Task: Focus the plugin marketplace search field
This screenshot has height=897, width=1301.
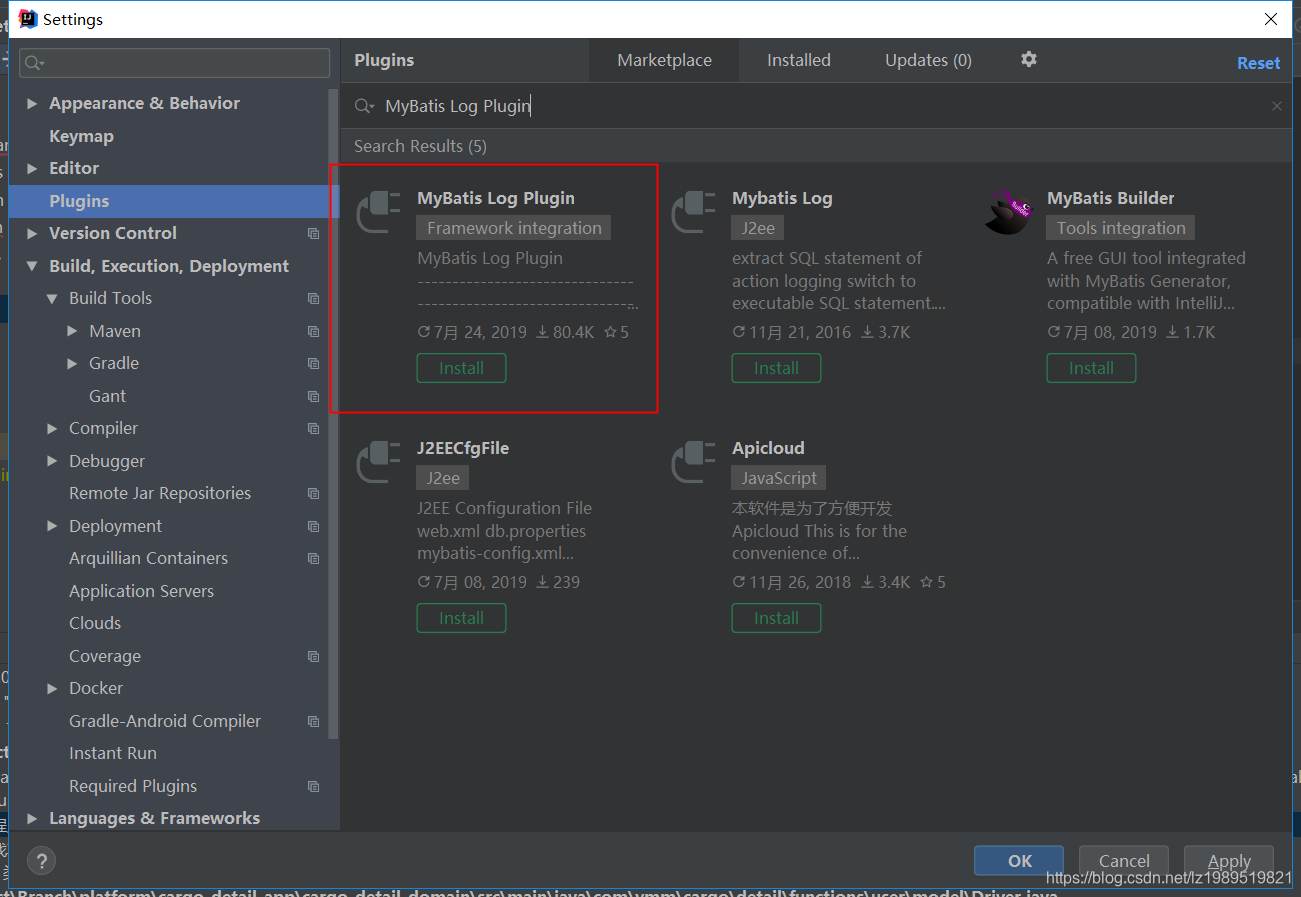Action: pyautogui.click(x=815, y=106)
